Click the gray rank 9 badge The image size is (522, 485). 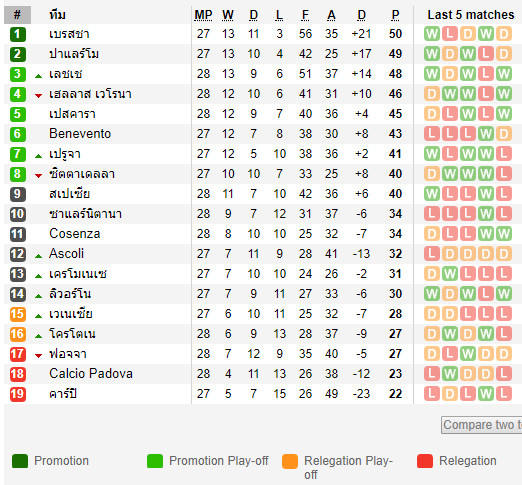pos(18,194)
